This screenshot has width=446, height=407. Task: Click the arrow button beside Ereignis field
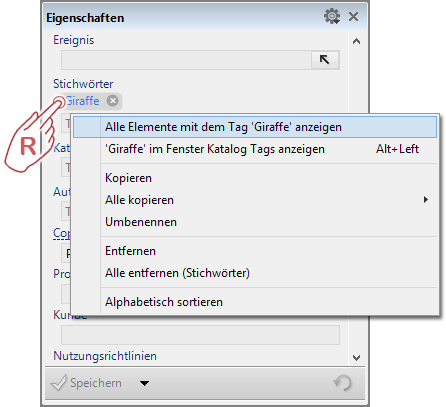point(325,60)
